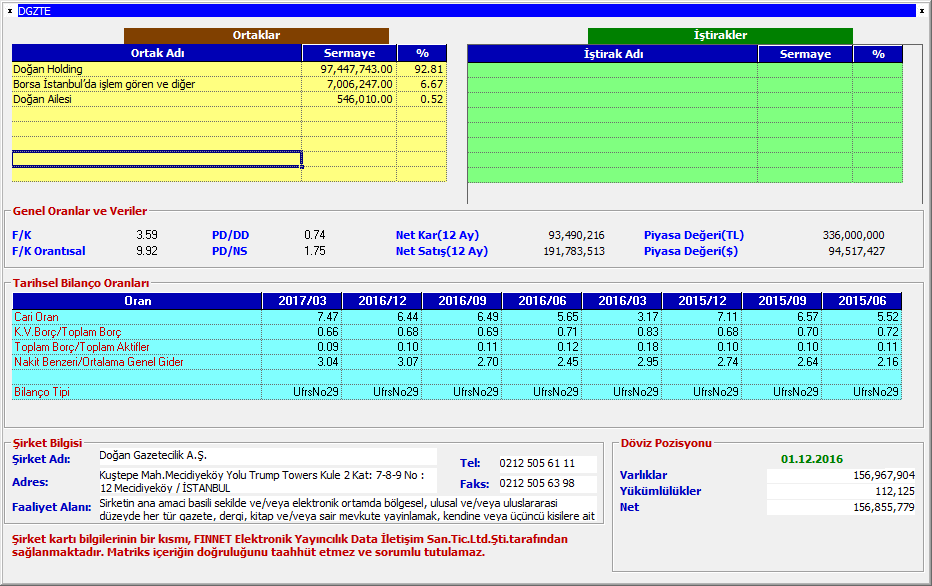932x586 pixels.
Task: Click the outlined empty cell in Ortaklar table
Action: pyautogui.click(x=157, y=159)
